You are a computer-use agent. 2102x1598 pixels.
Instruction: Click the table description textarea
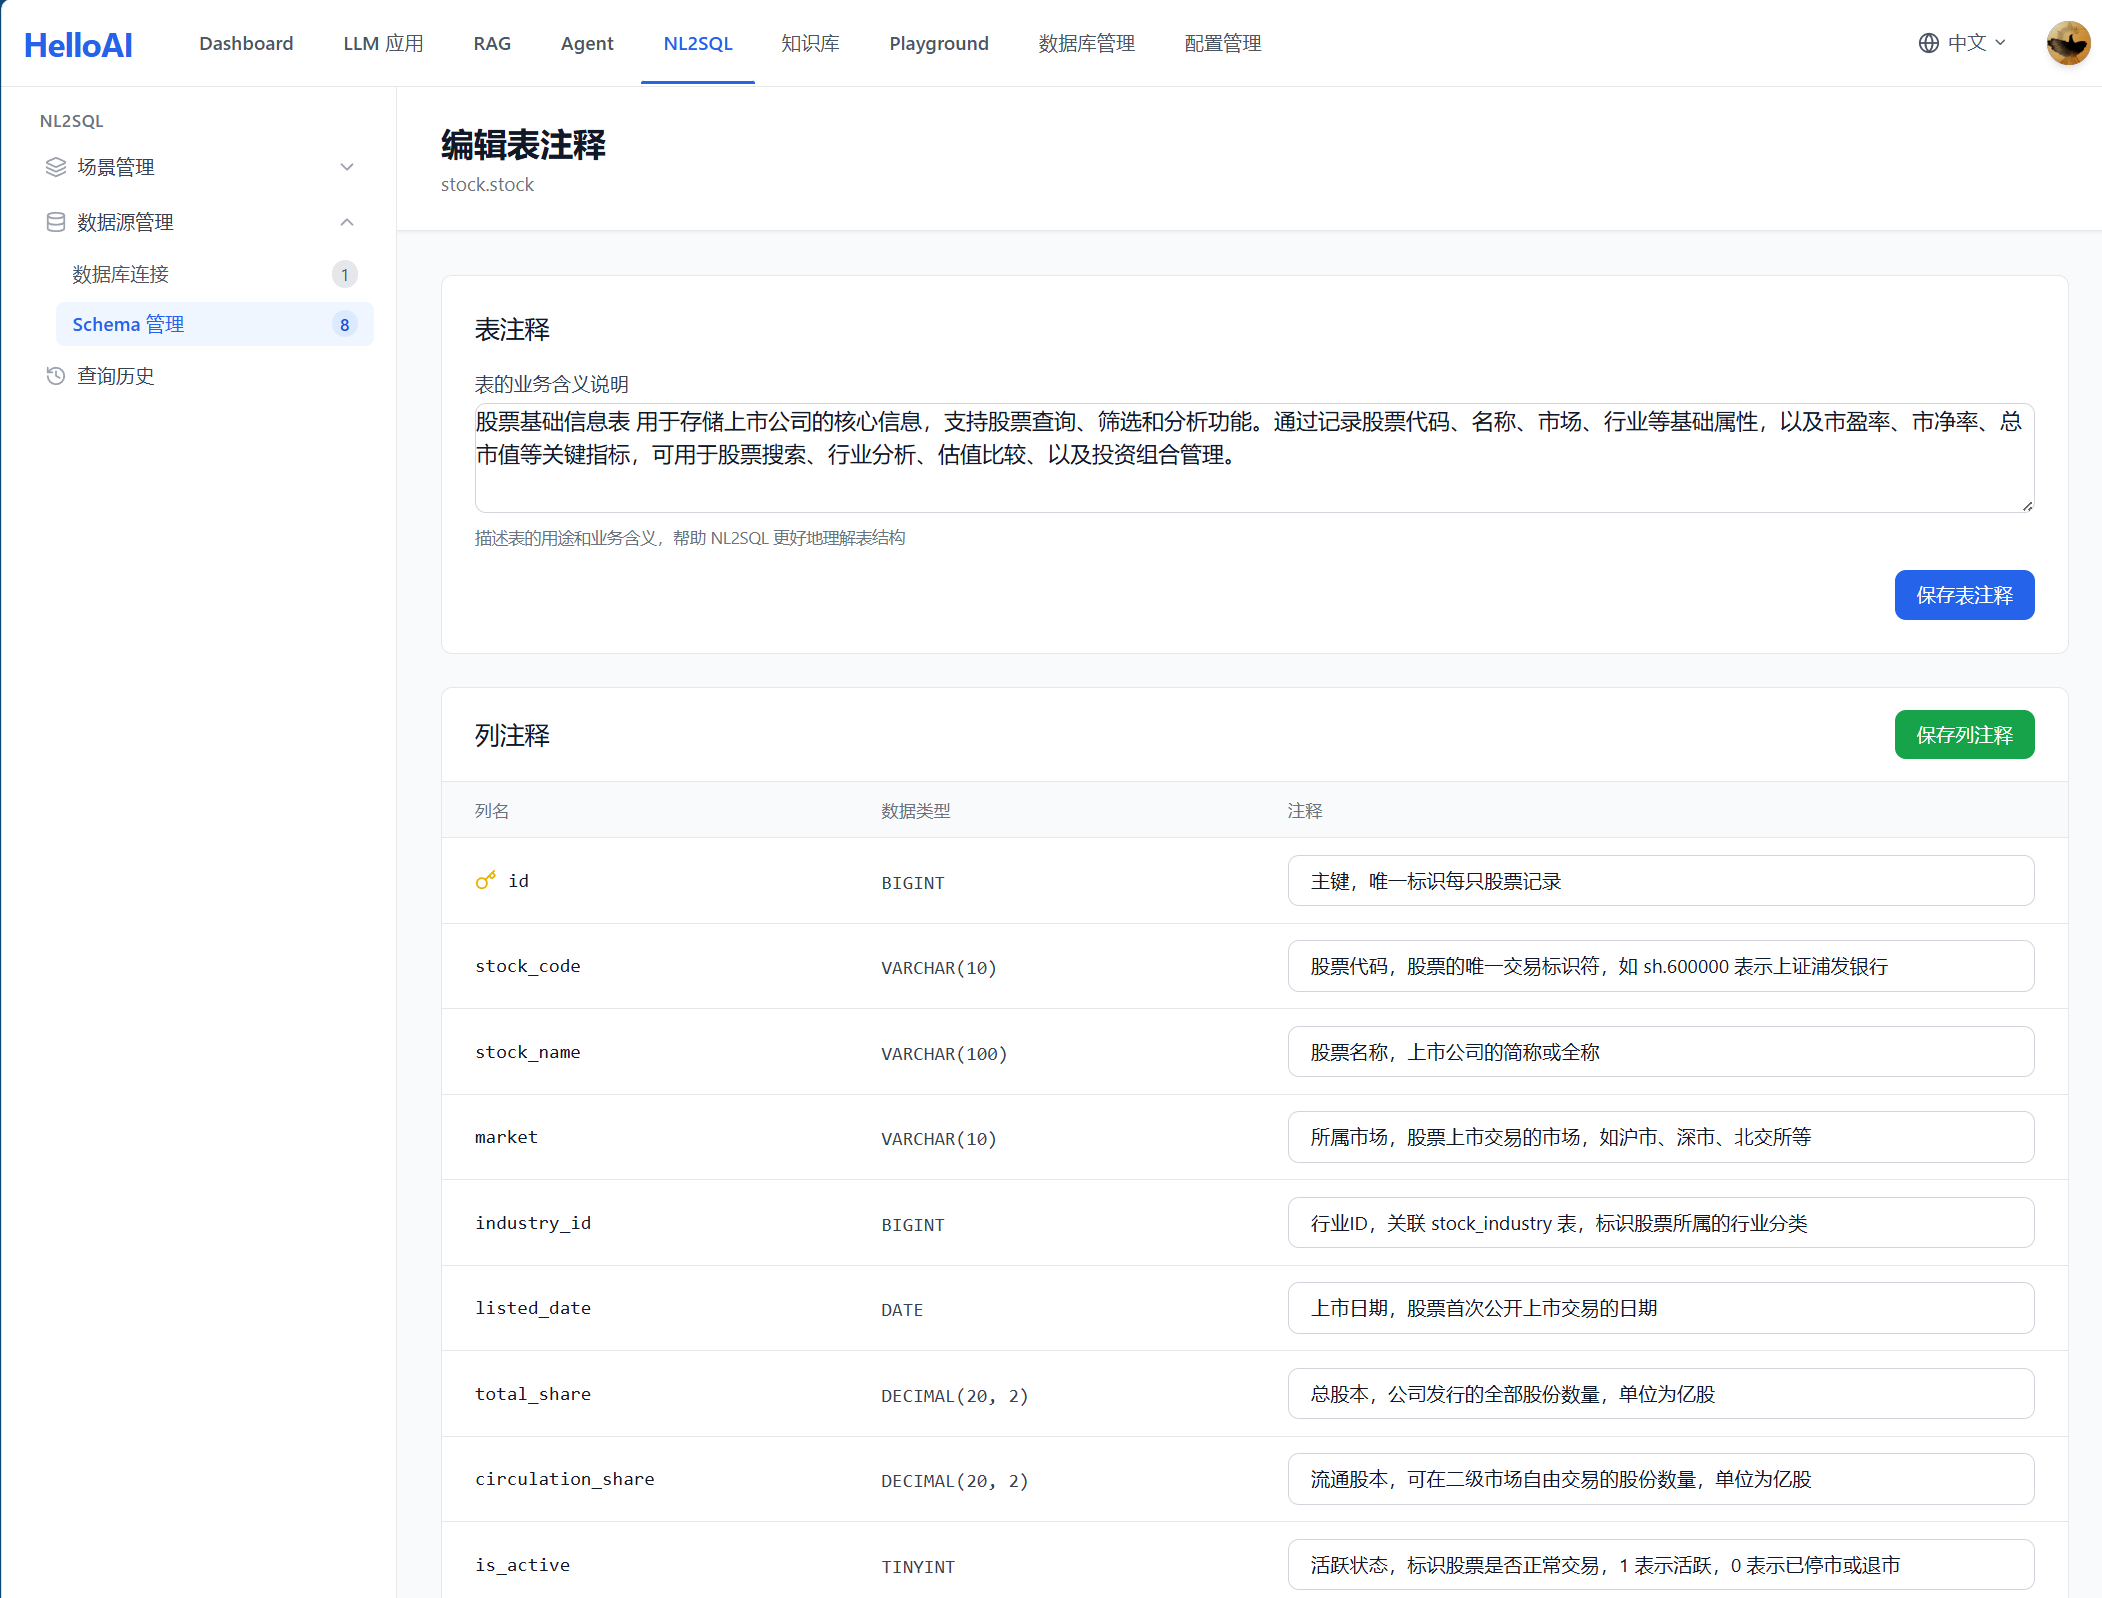[x=1253, y=458]
